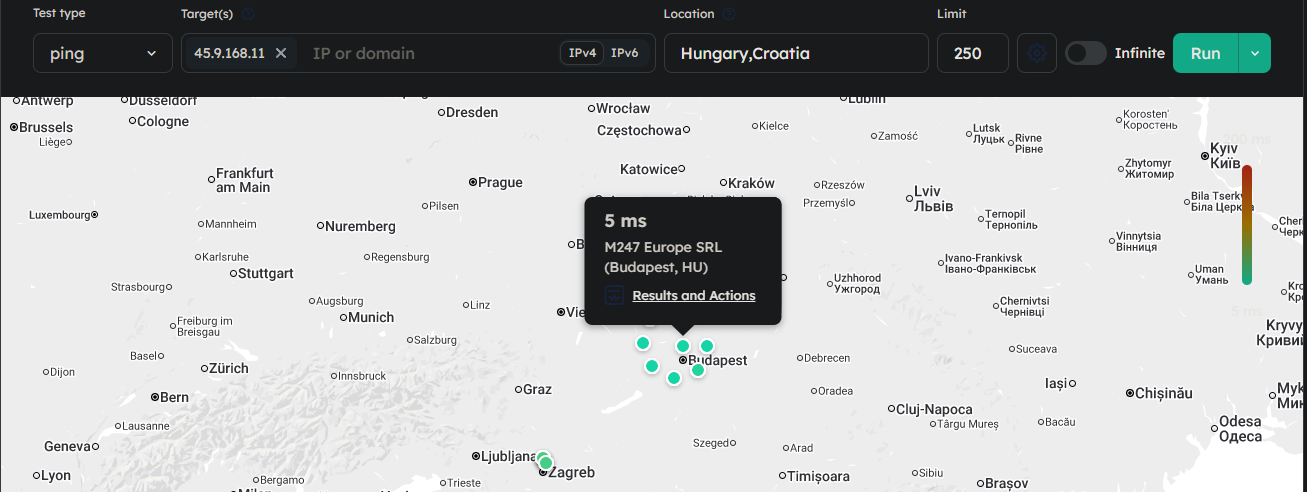Click the westernmost probe dot near Budapest
Screen dimensions: 1307x492
coord(643,343)
